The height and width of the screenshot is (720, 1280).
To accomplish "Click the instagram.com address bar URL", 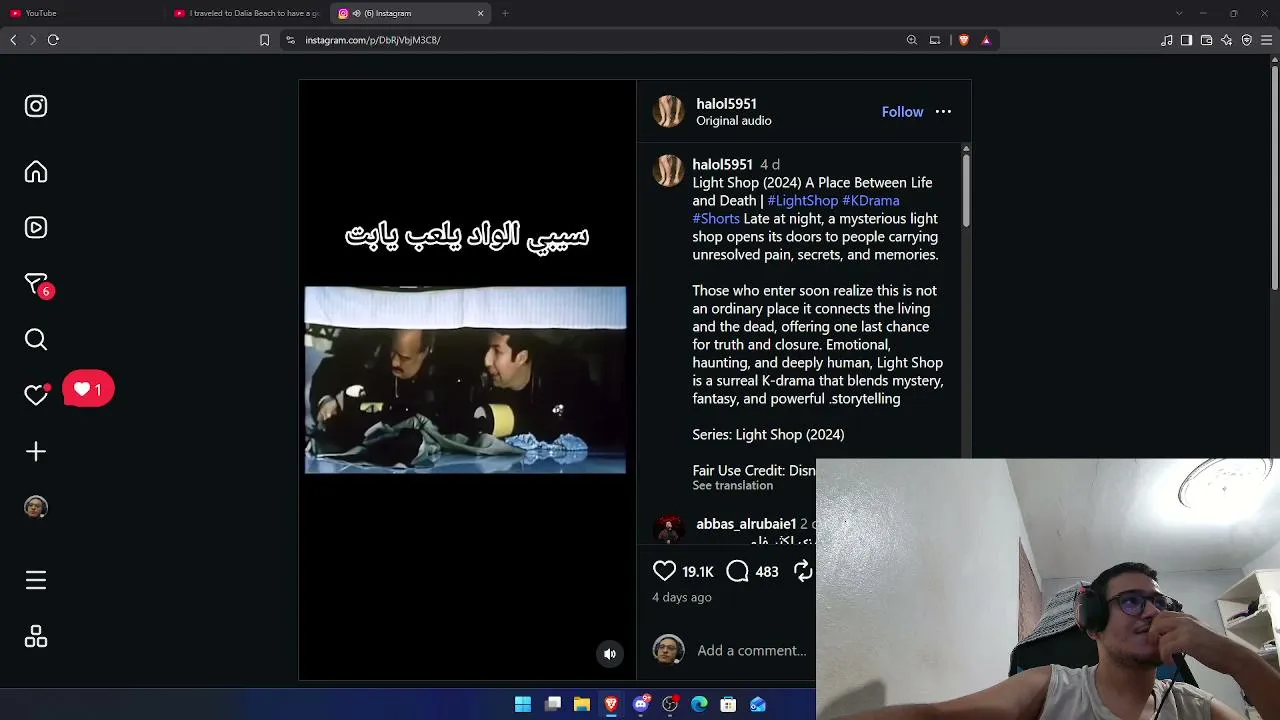I will coord(373,40).
